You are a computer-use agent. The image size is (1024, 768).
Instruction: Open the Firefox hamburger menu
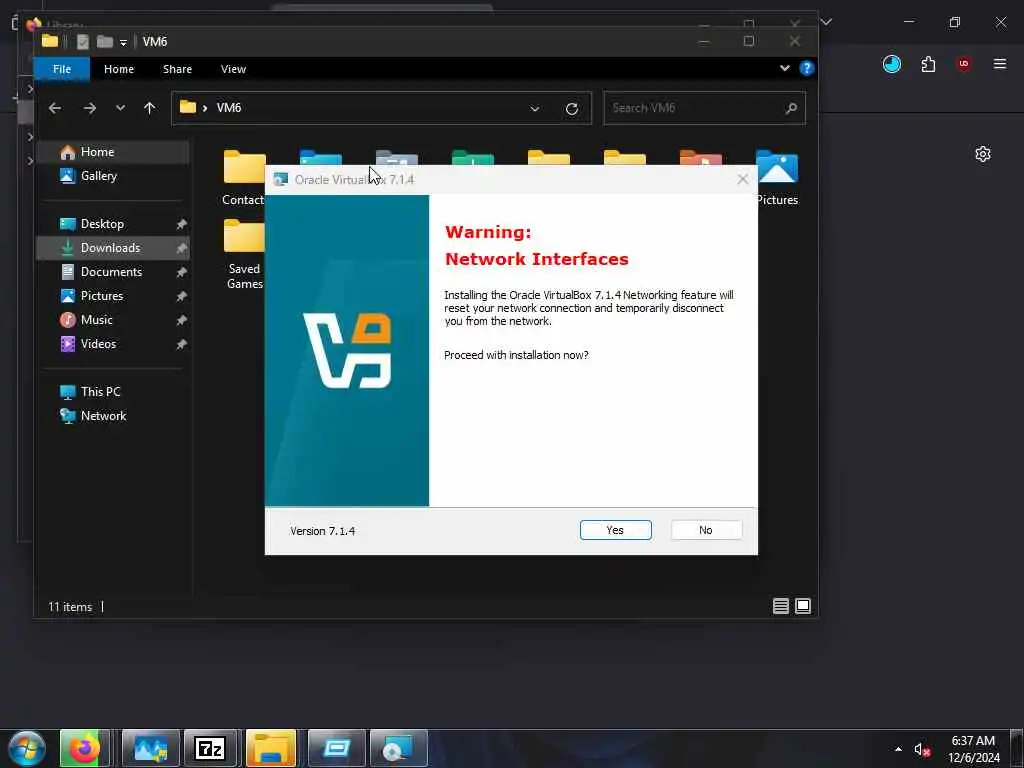(x=999, y=64)
